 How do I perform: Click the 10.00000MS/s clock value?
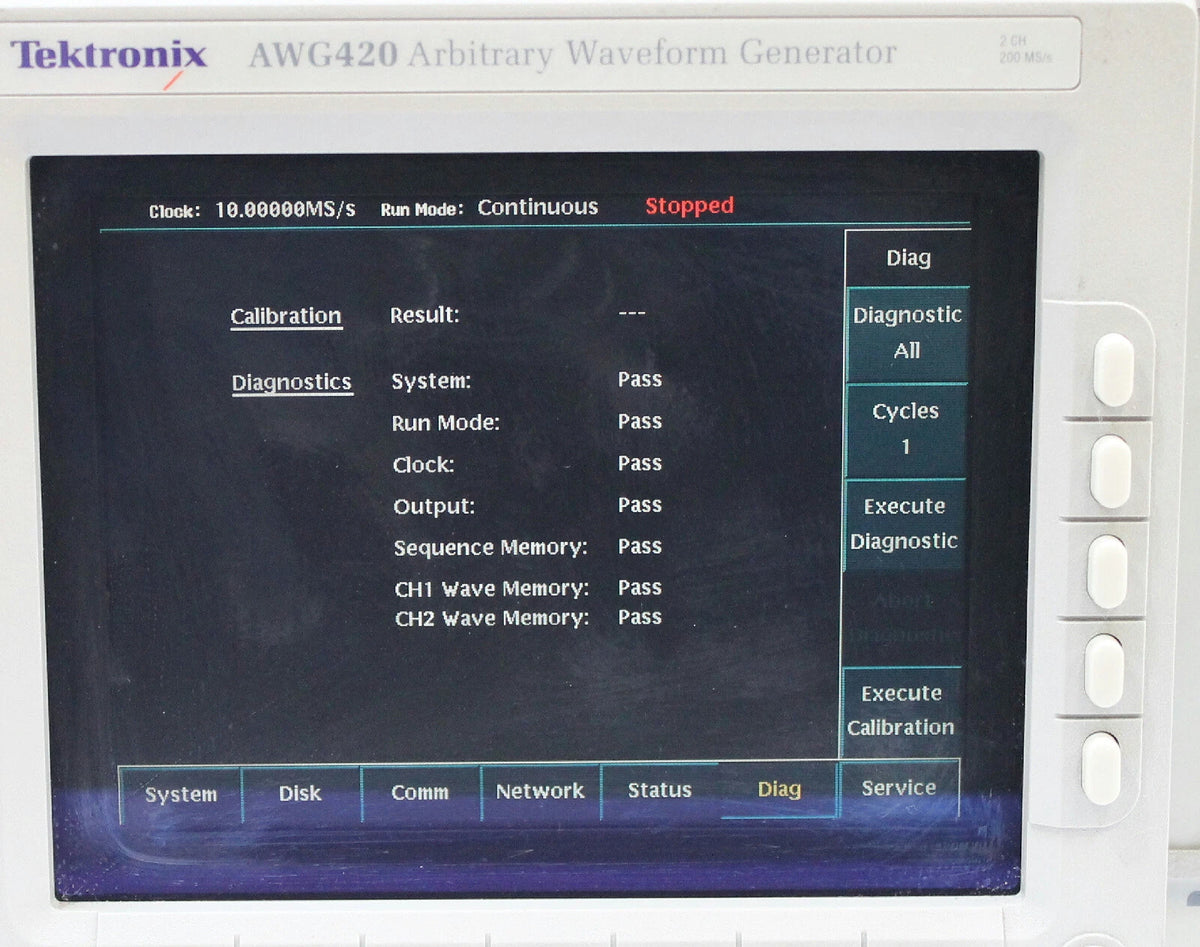click(x=285, y=210)
